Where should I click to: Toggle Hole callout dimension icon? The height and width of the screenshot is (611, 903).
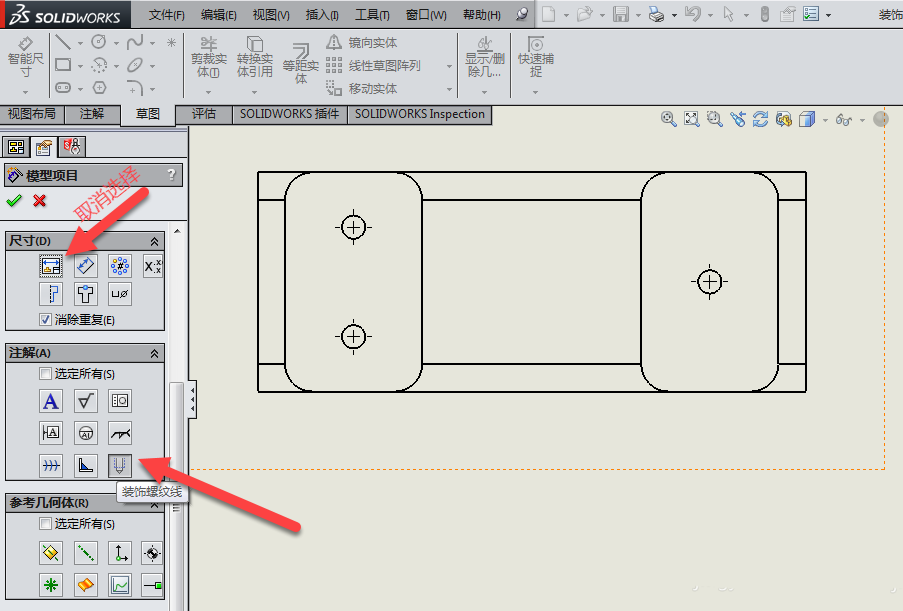pos(120,294)
